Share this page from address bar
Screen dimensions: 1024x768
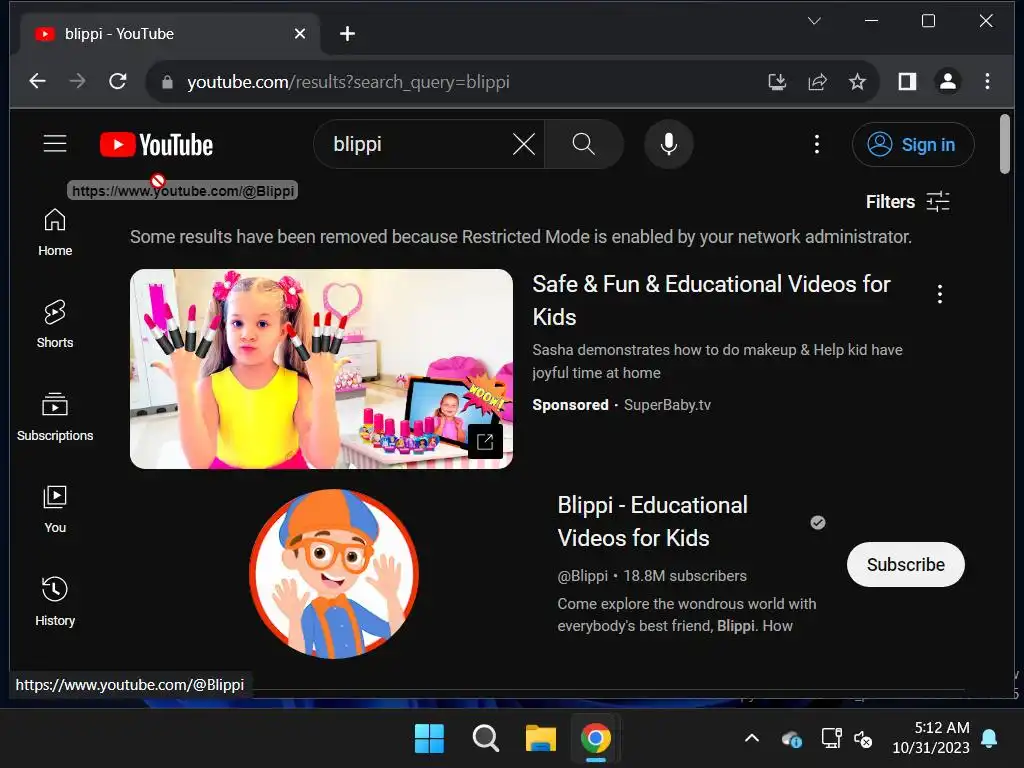817,82
